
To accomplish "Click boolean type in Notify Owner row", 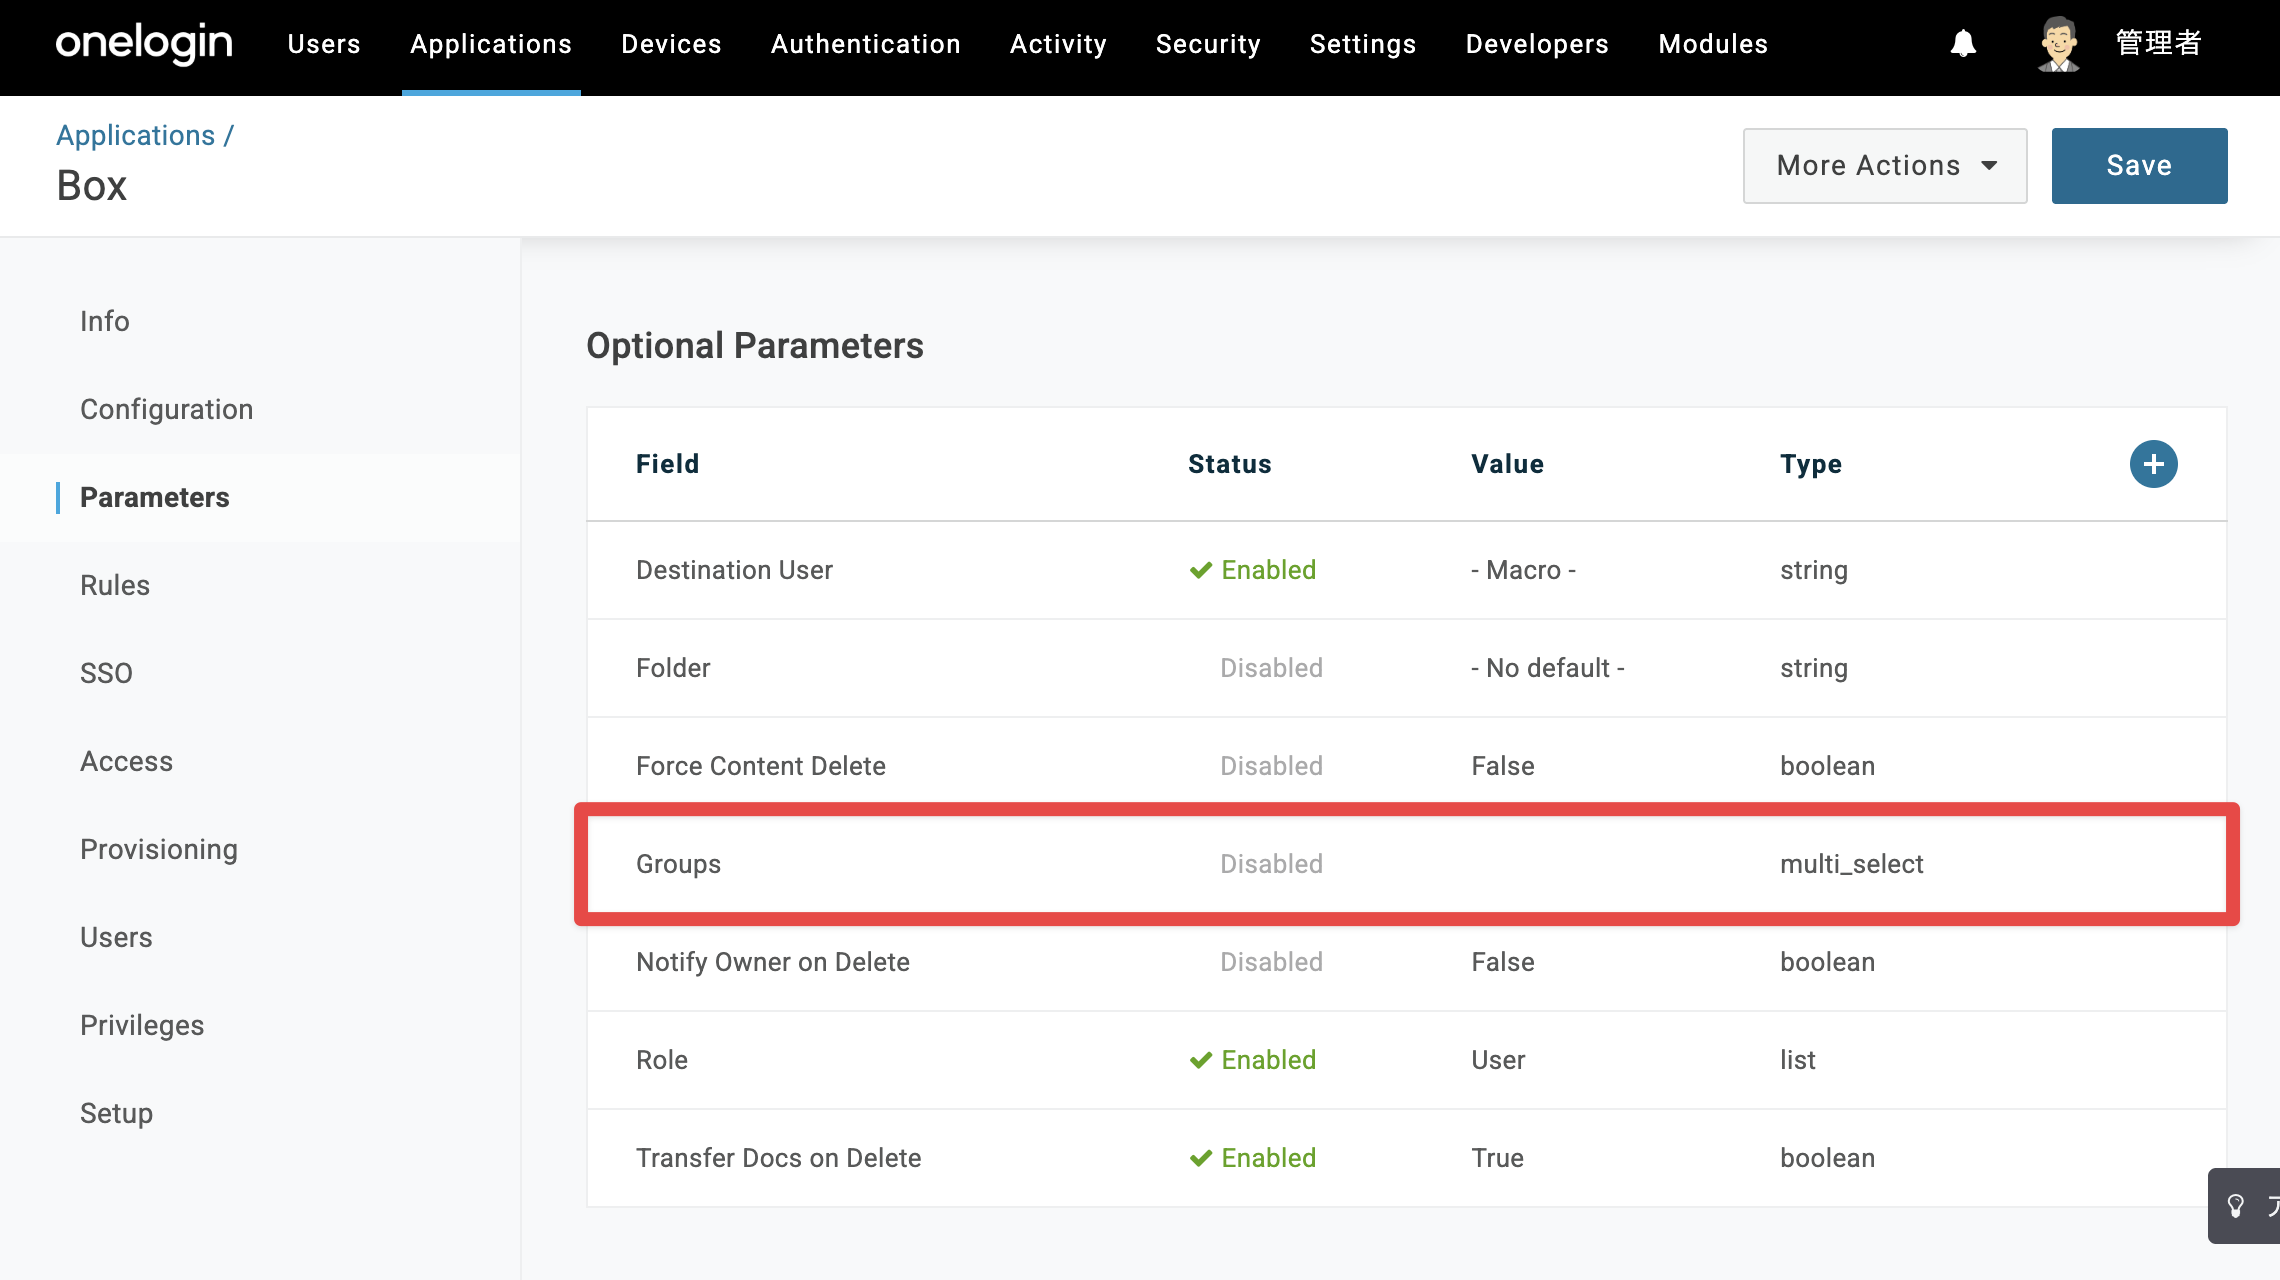I will [x=1827, y=962].
